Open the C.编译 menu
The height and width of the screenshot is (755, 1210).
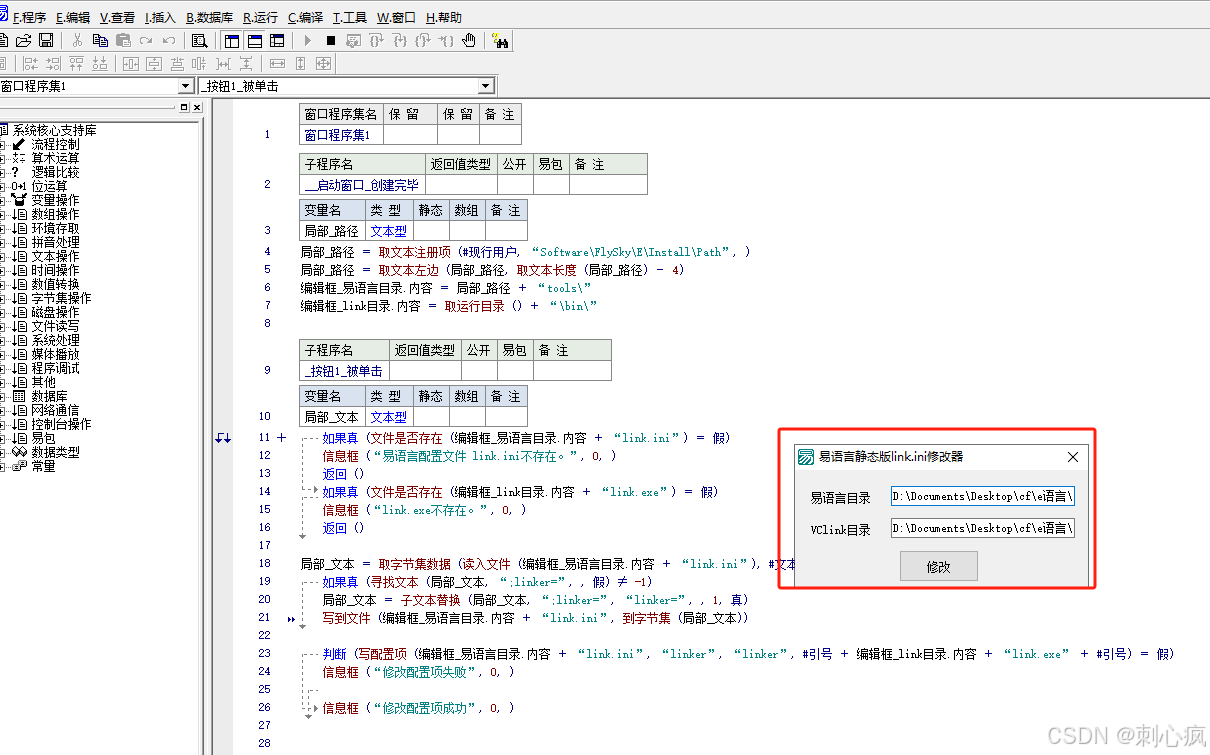tap(306, 17)
